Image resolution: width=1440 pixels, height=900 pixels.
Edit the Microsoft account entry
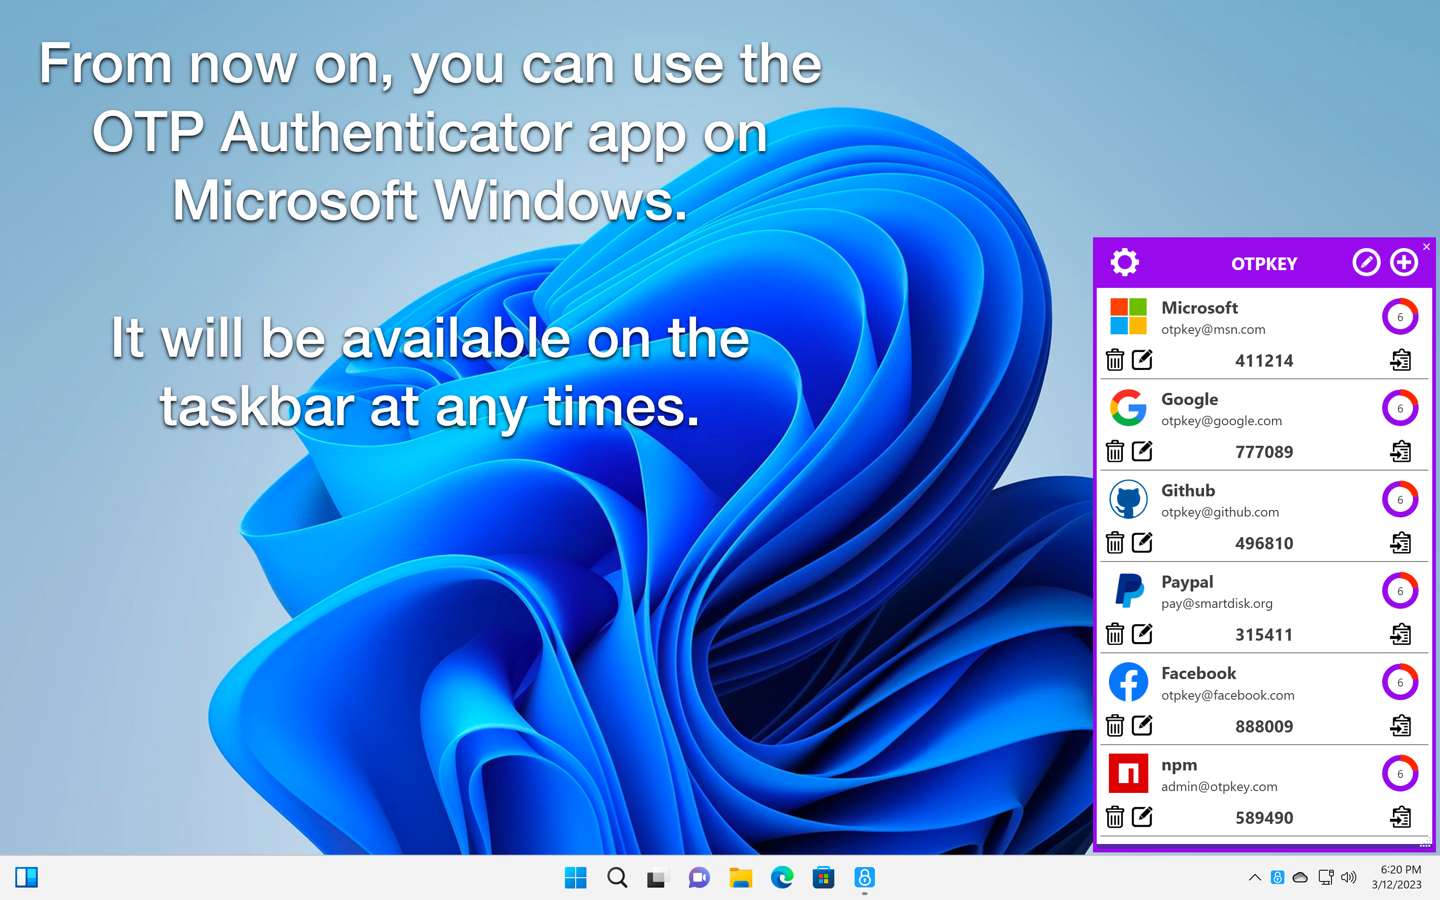coord(1142,359)
